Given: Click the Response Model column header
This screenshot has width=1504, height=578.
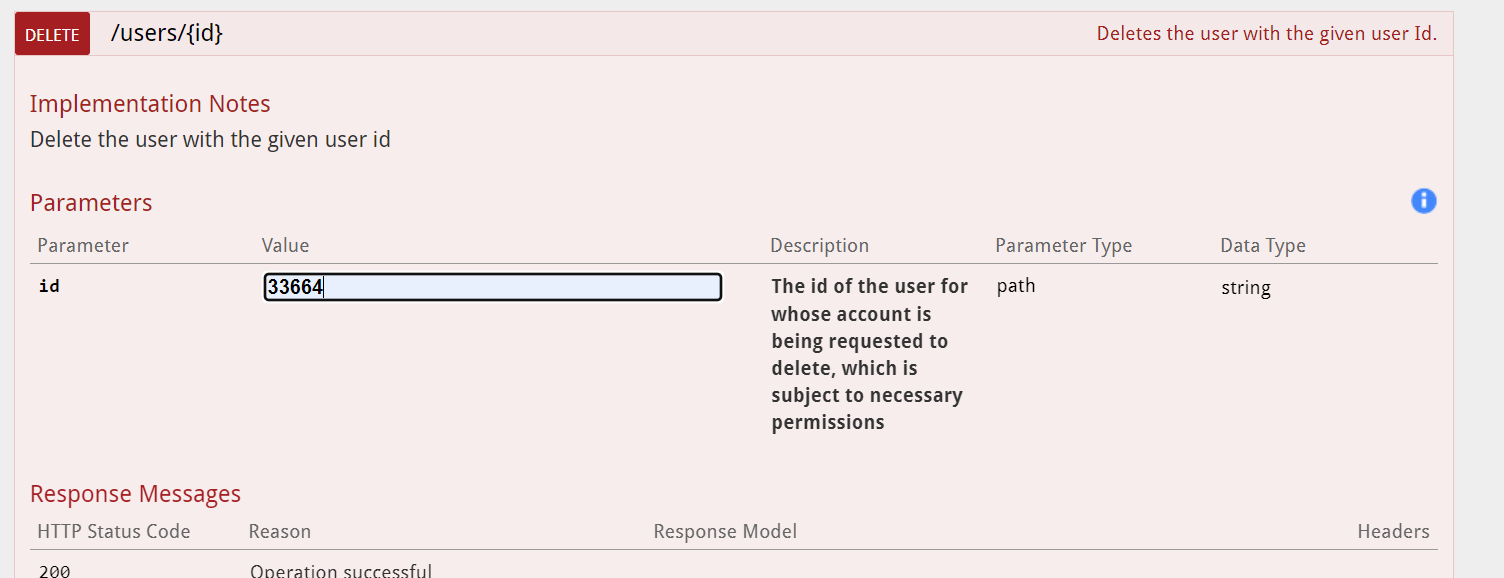Looking at the screenshot, I should (x=725, y=532).
